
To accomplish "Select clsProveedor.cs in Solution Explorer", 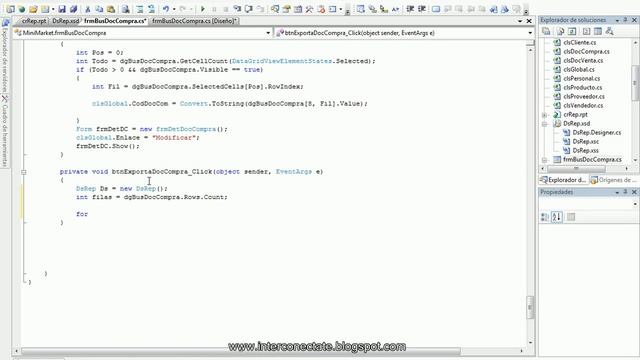I will (x=584, y=96).
